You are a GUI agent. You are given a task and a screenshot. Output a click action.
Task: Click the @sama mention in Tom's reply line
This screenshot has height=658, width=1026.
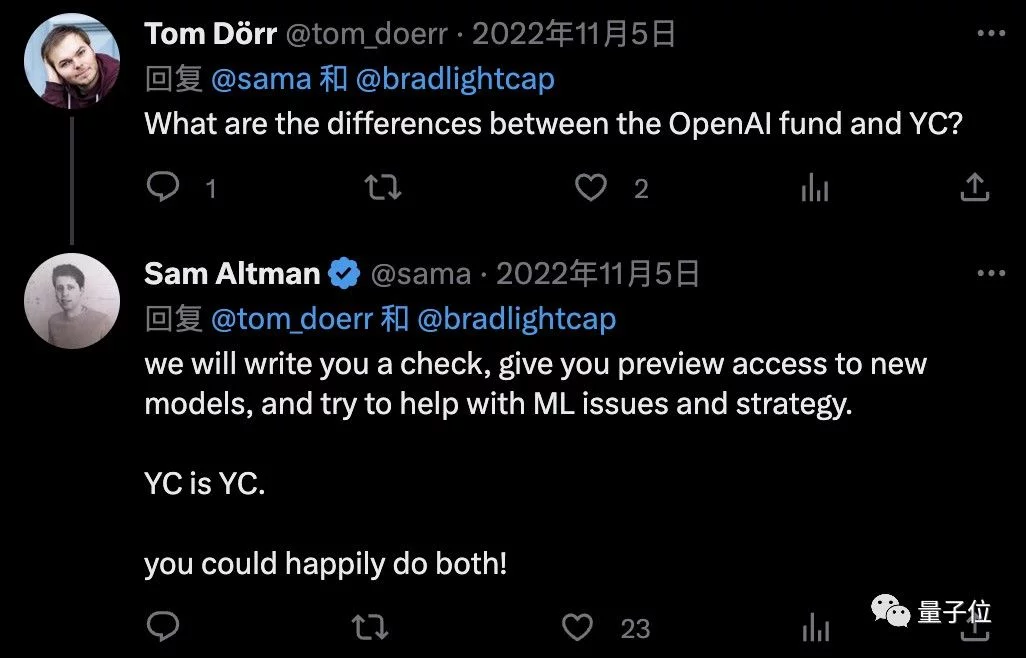[x=260, y=79]
